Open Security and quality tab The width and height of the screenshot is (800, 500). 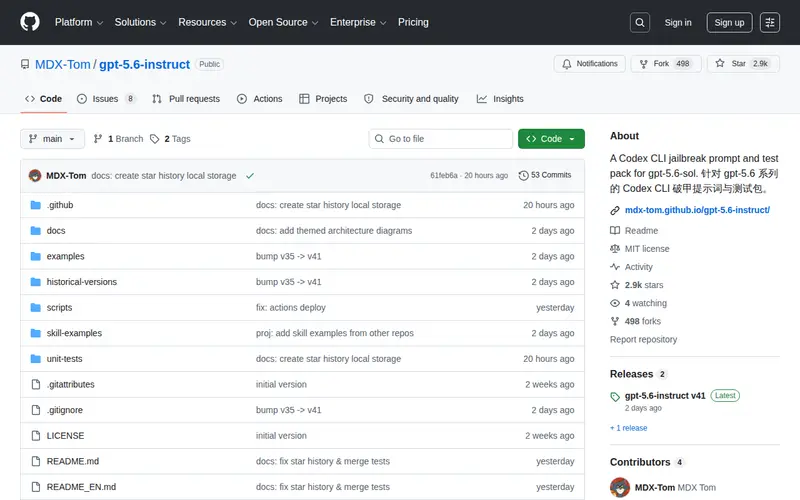pyautogui.click(x=411, y=99)
